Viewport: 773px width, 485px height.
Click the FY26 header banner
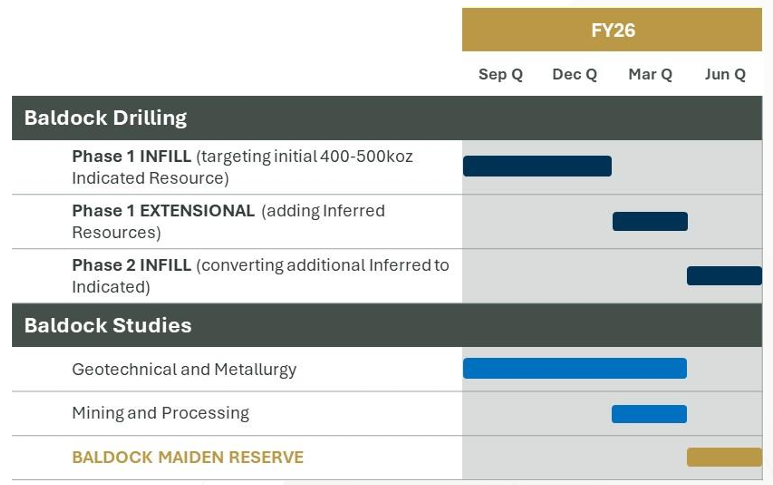(x=612, y=30)
